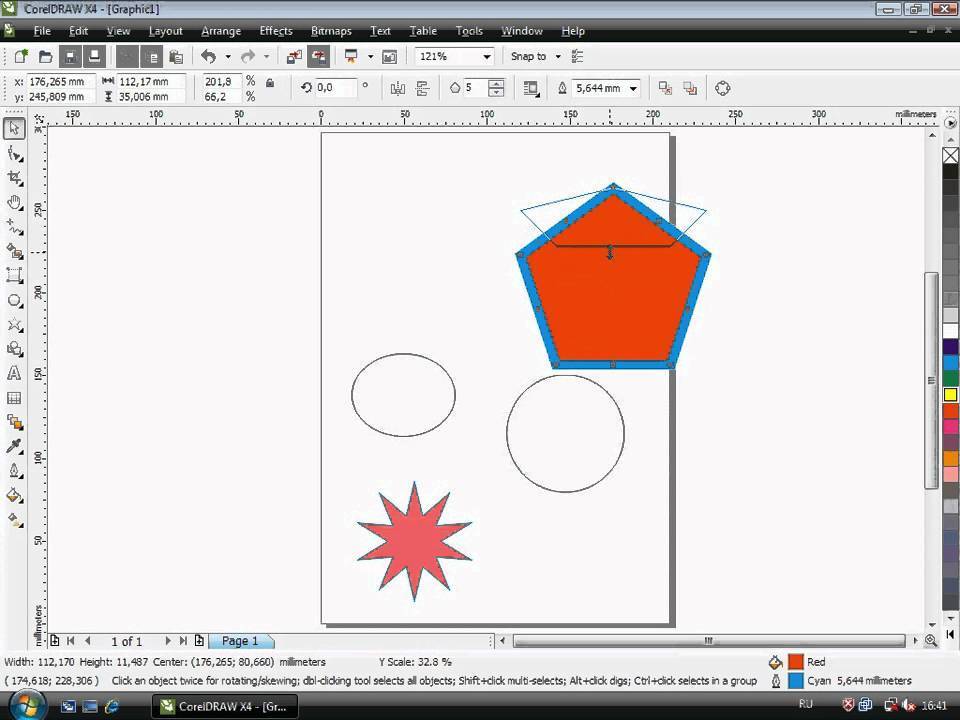The height and width of the screenshot is (720, 960).
Task: Open the Effects menu
Action: click(275, 31)
